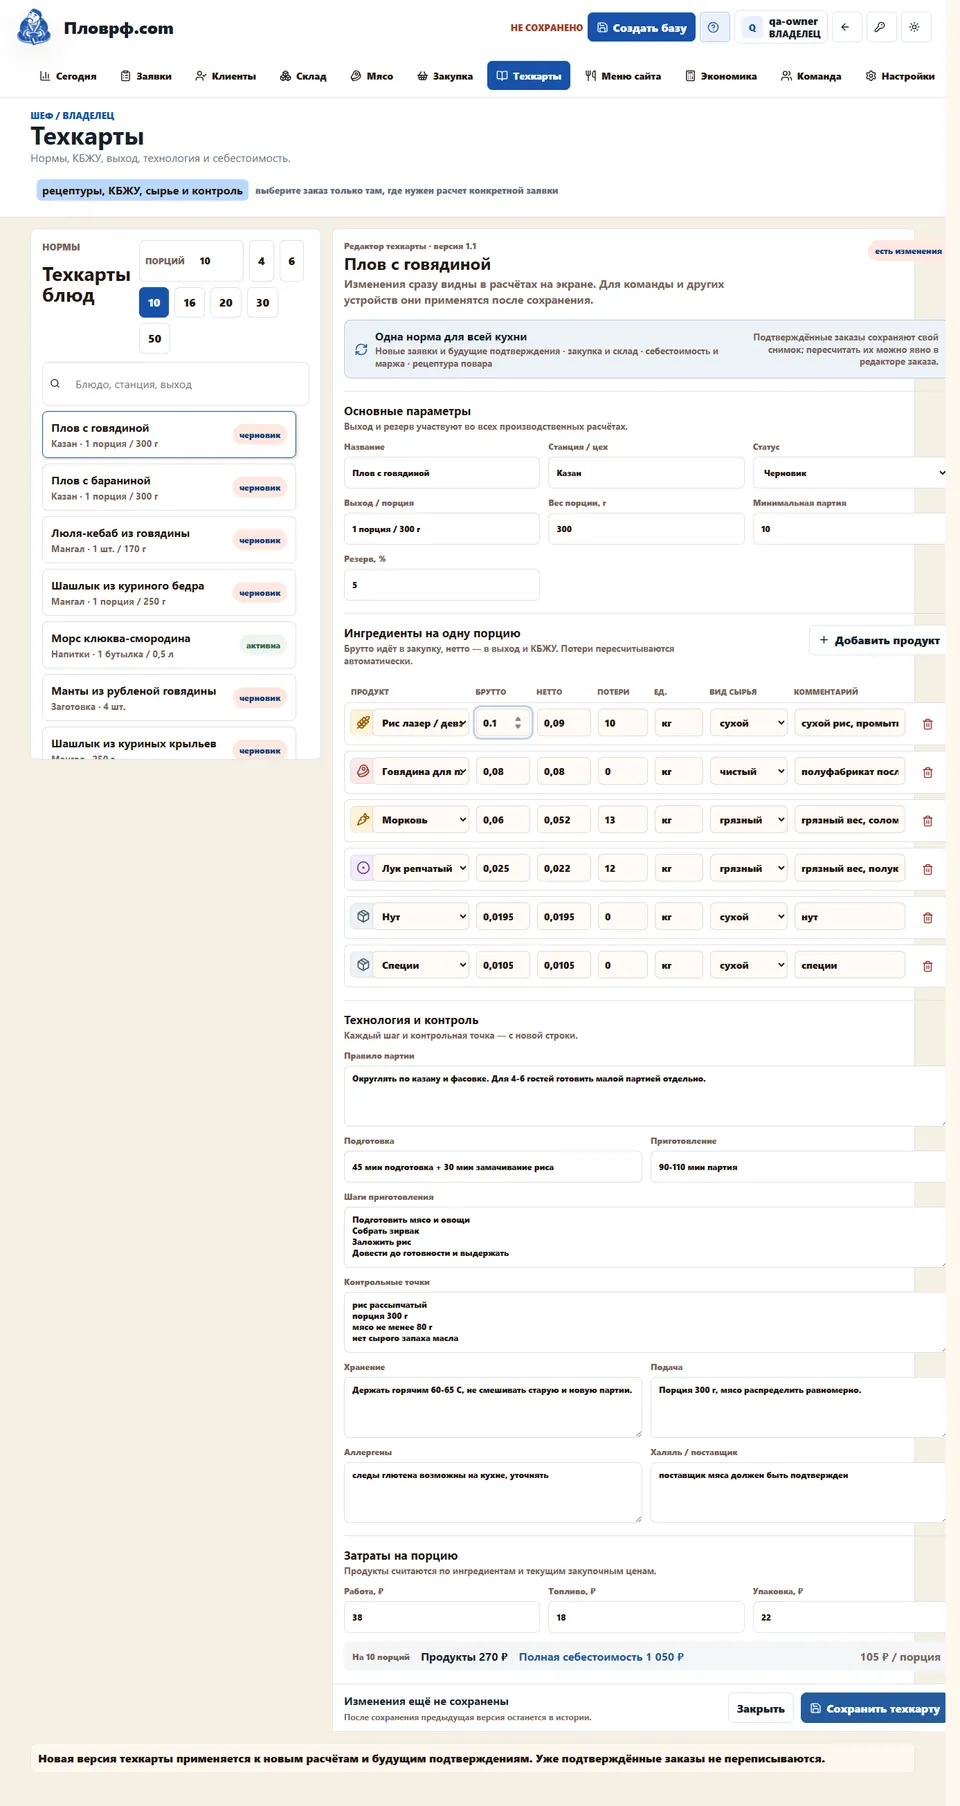The width and height of the screenshot is (960, 1806).
Task: Click the carrot icon beside Морковь
Action: [x=363, y=820]
